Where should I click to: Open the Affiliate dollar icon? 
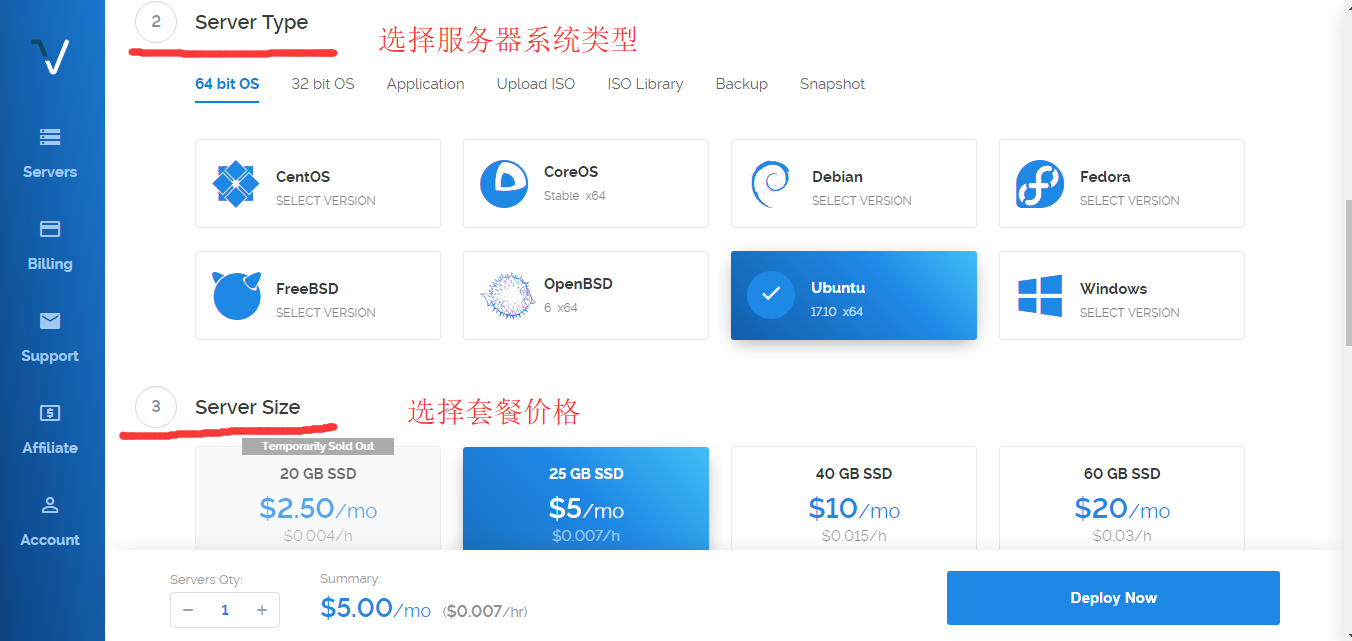50,413
